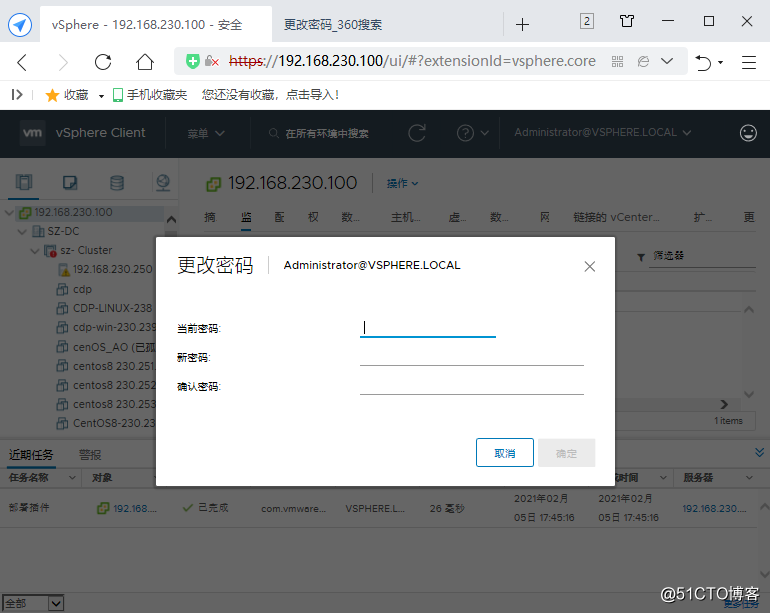Click the green security shield icon
The width and height of the screenshot is (770, 613).
click(x=192, y=61)
